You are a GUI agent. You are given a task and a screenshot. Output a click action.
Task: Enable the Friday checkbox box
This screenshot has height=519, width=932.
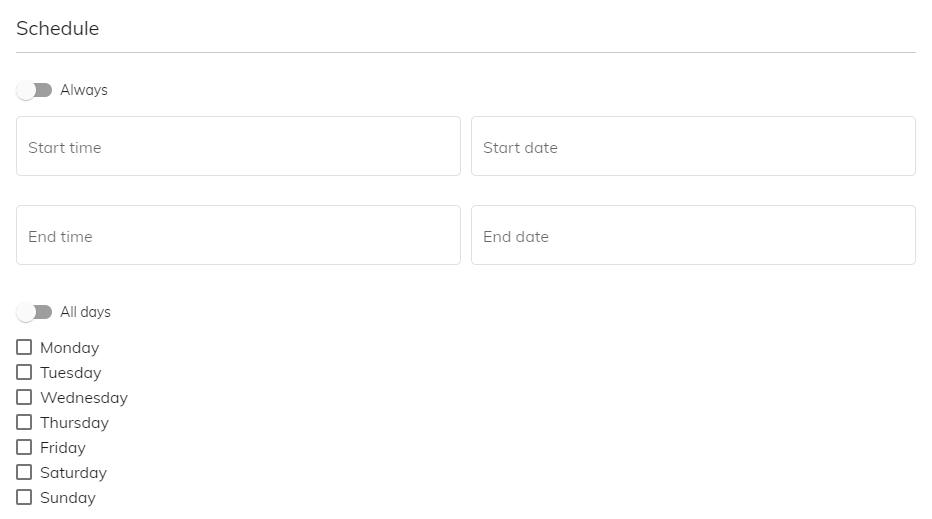tap(24, 447)
